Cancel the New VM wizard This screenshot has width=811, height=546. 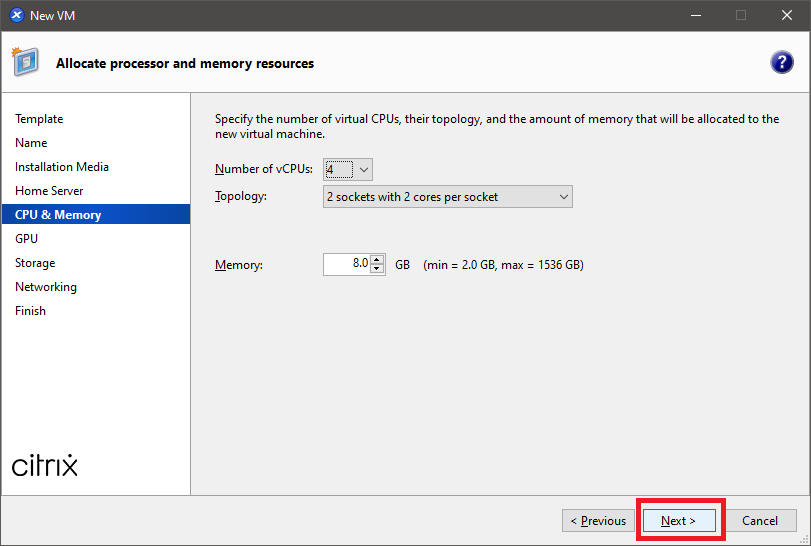tap(760, 521)
